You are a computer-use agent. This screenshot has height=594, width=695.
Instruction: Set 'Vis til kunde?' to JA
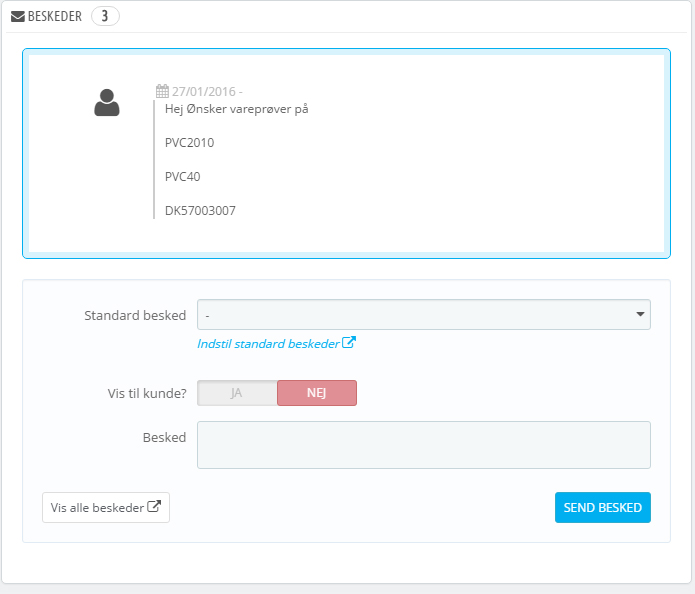[x=237, y=393]
